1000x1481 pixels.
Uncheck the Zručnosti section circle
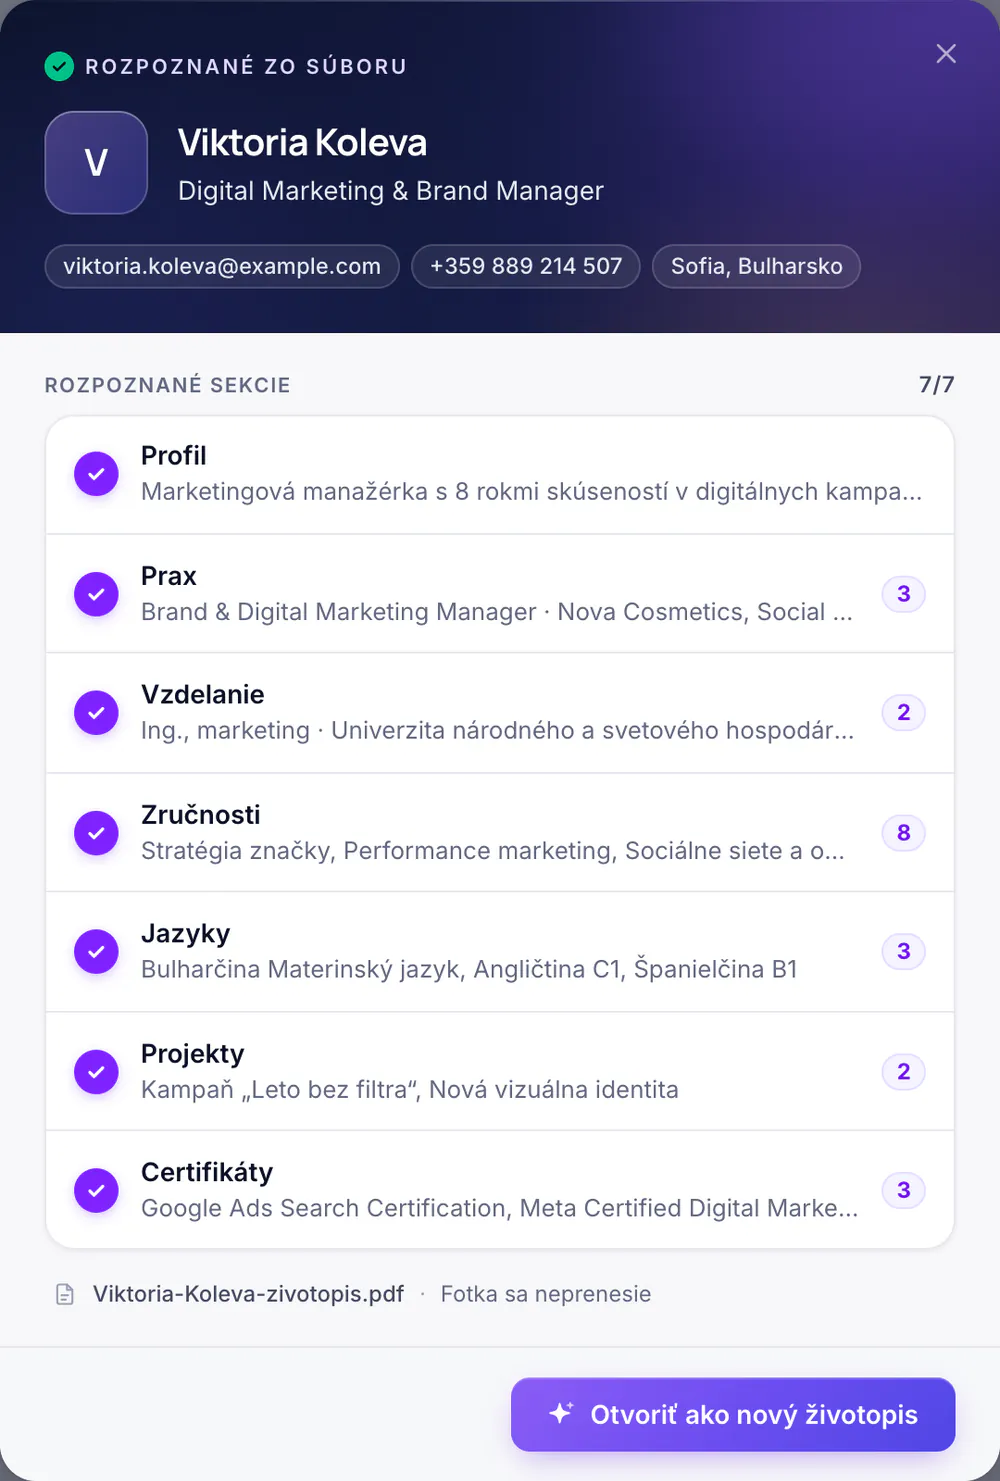tap(96, 832)
